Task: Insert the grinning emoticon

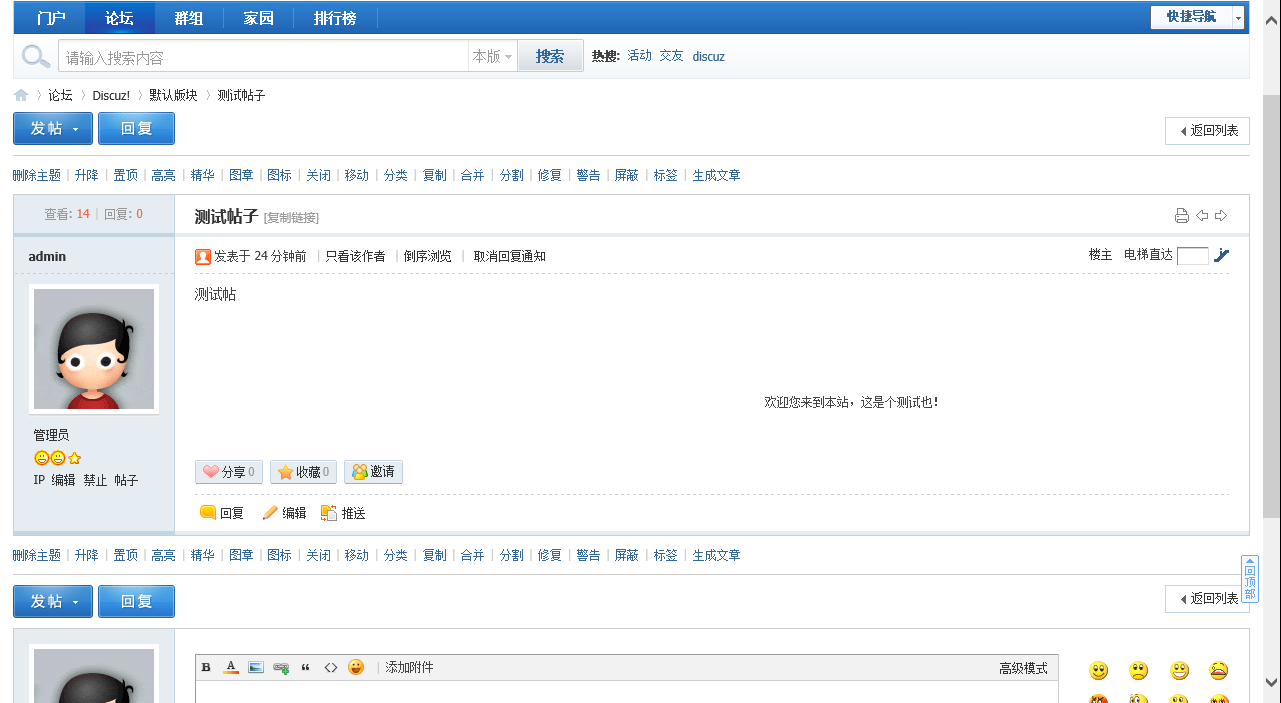Action: point(1180,671)
